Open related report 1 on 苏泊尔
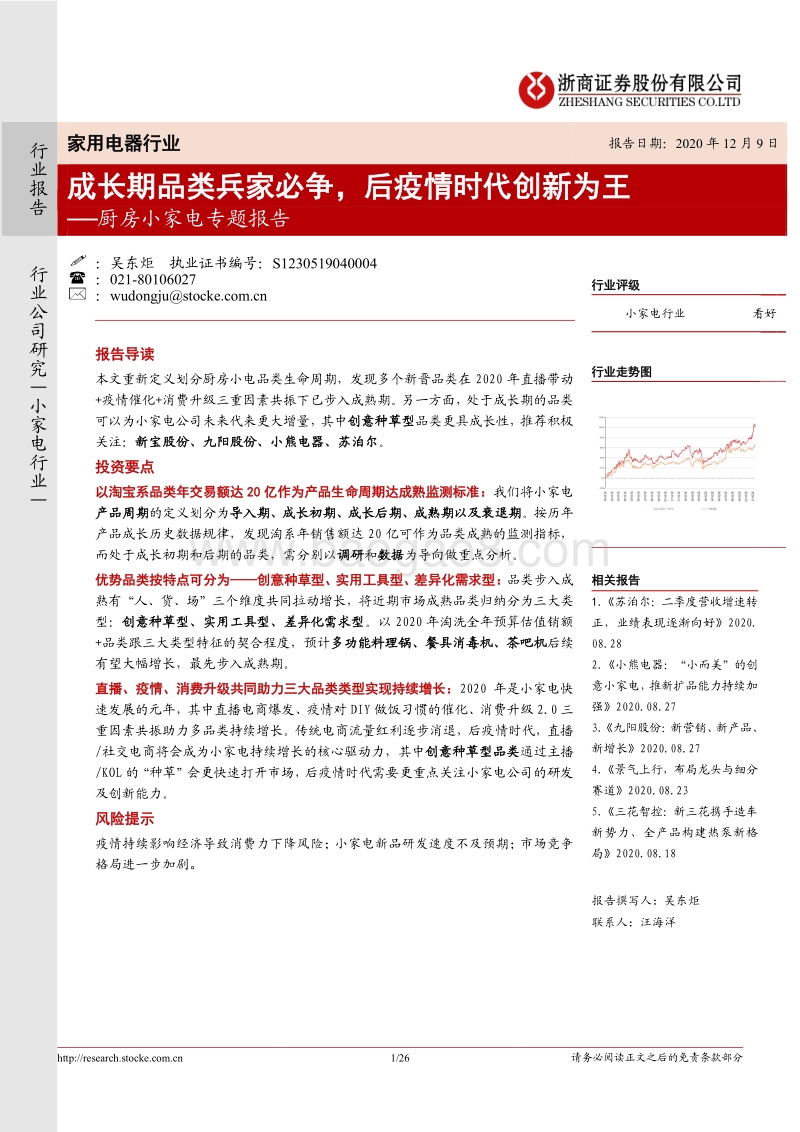Image resolution: width=800 pixels, height=1132 pixels. point(674,622)
